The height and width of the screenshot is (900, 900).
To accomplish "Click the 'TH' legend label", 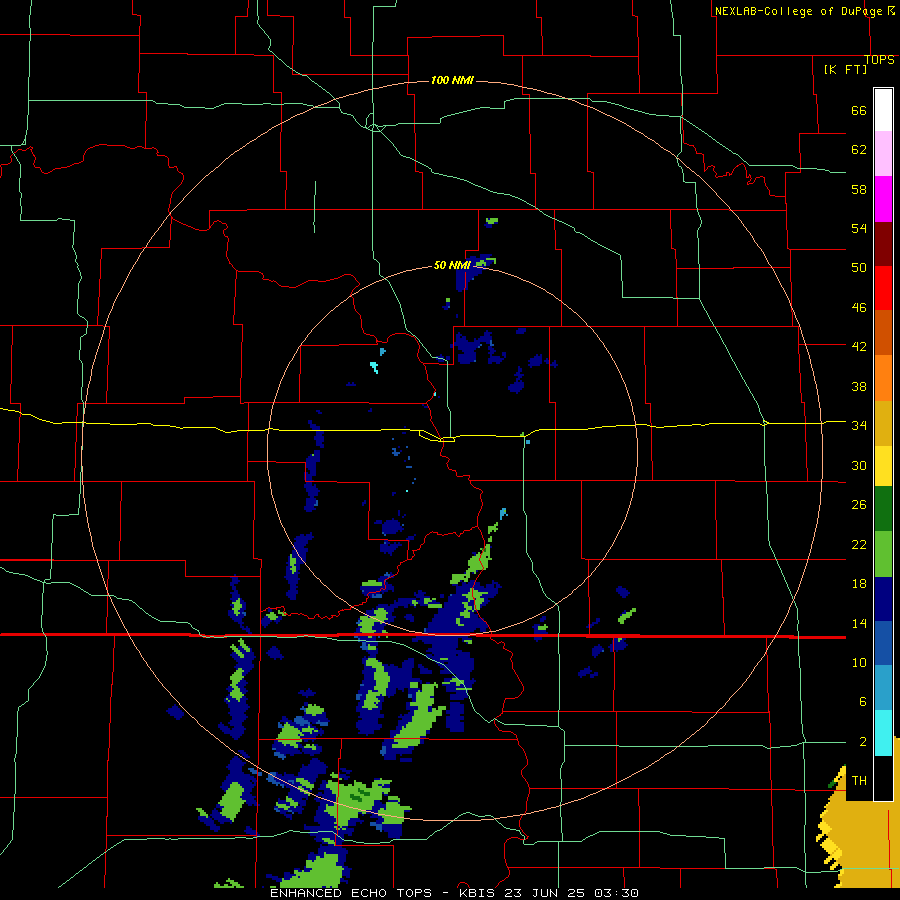I will (859, 781).
